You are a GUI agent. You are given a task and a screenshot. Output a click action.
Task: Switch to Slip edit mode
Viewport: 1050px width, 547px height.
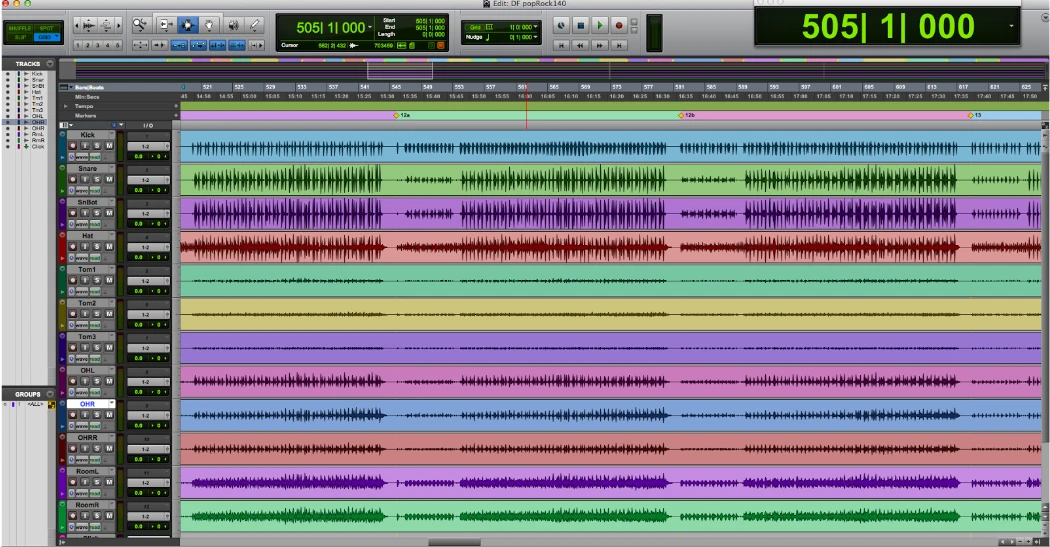click(x=20, y=37)
